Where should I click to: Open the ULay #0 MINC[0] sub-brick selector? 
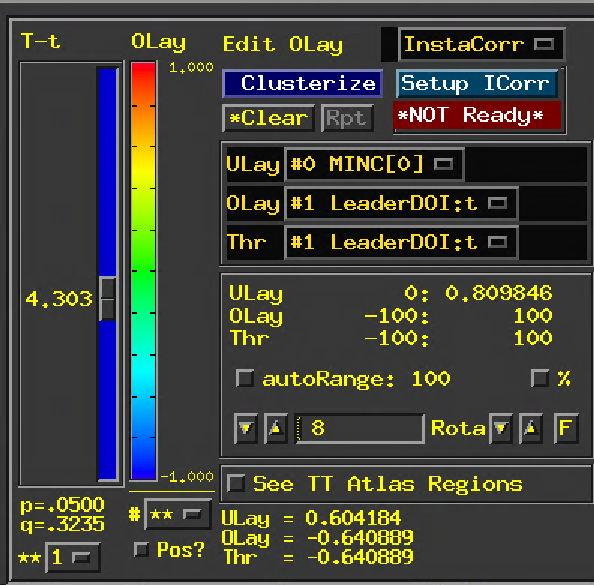(374, 164)
